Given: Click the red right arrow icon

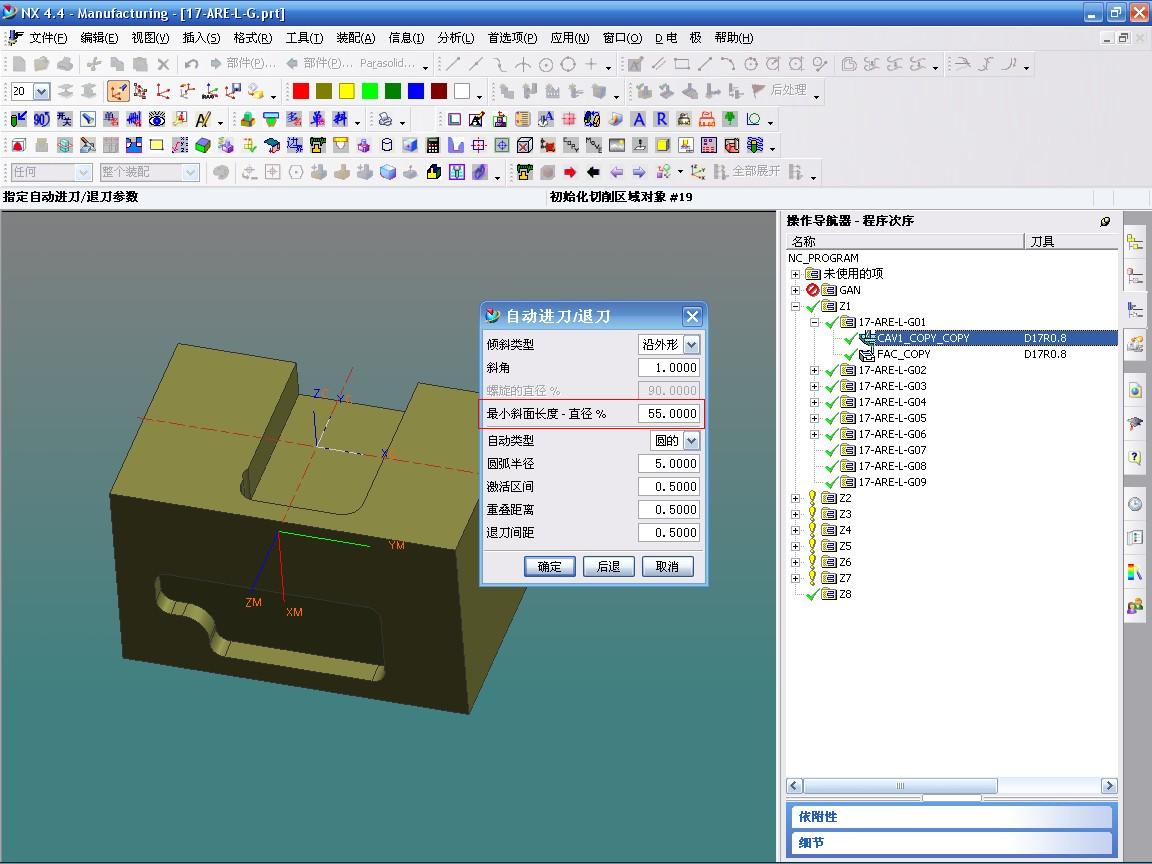Looking at the screenshot, I should pos(570,172).
